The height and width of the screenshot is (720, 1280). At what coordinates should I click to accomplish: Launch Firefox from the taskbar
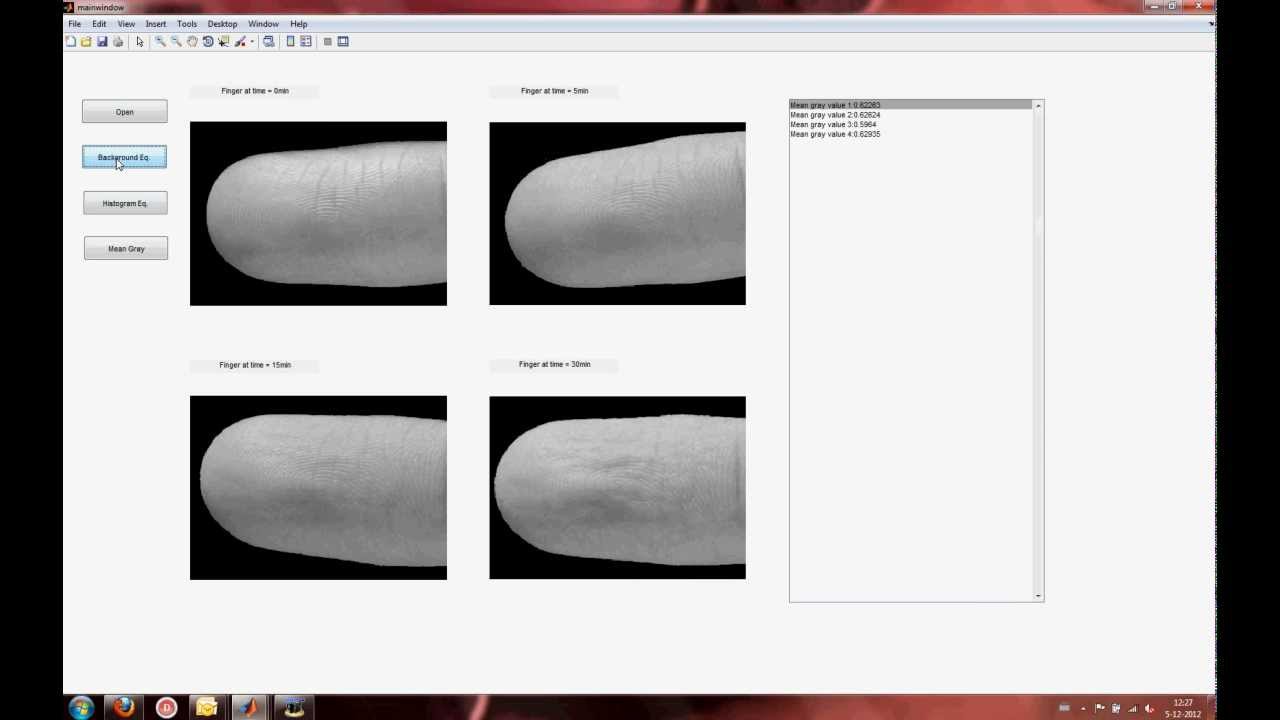pyautogui.click(x=124, y=708)
